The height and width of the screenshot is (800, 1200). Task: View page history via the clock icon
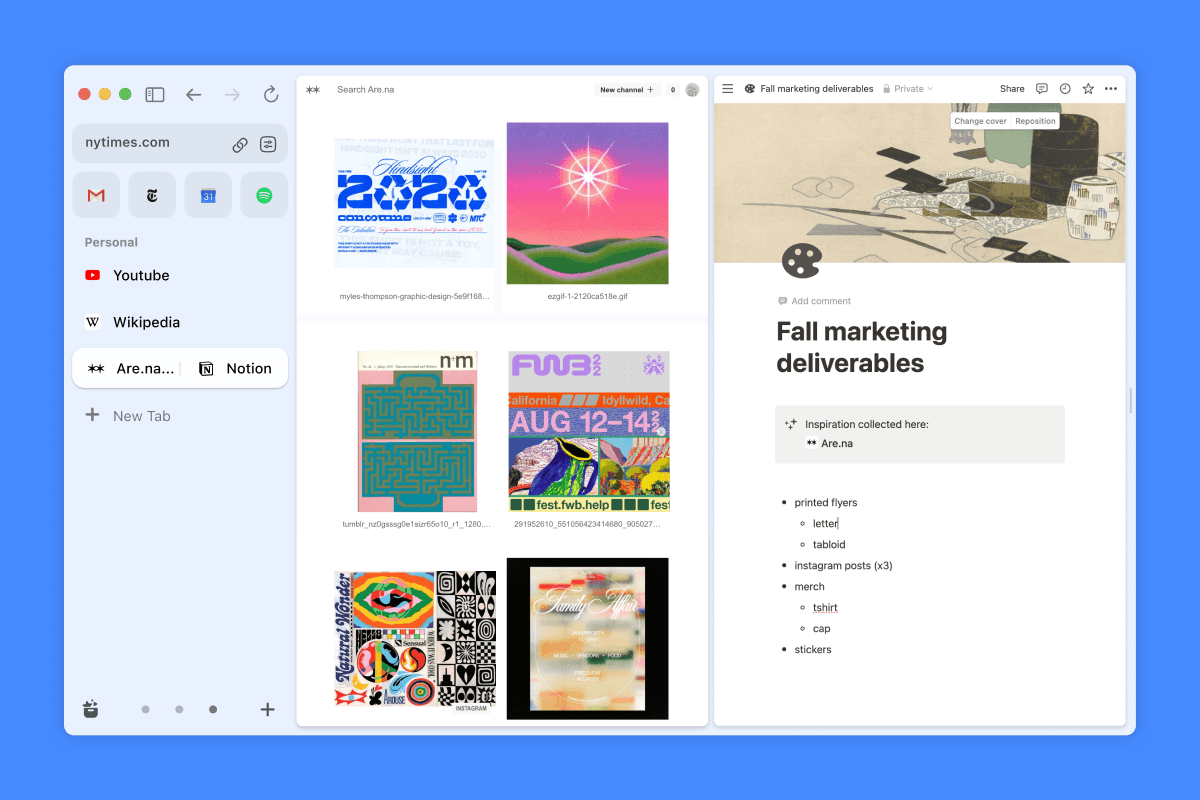tap(1064, 88)
